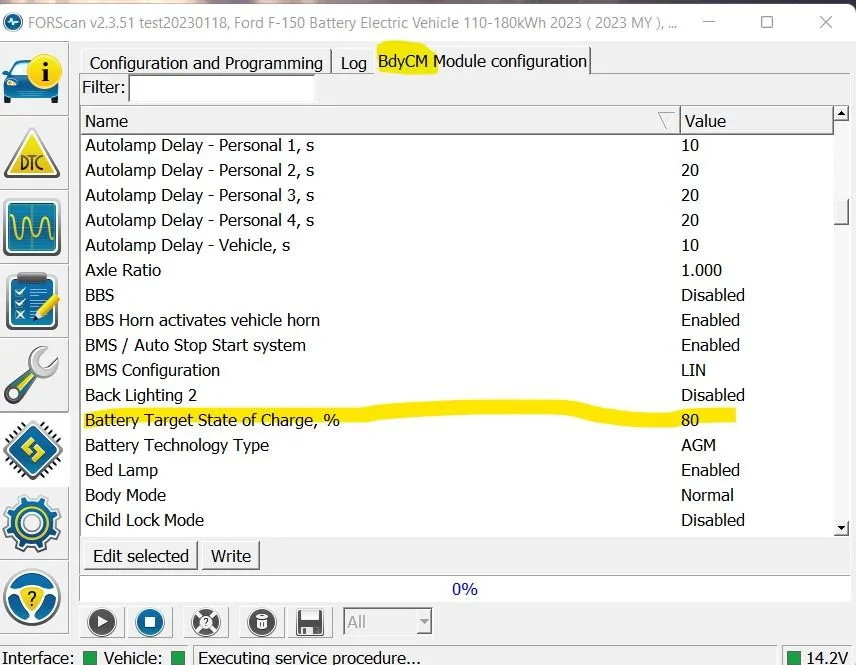Open the Tests and service procedures panel
856x665 pixels.
33,300
